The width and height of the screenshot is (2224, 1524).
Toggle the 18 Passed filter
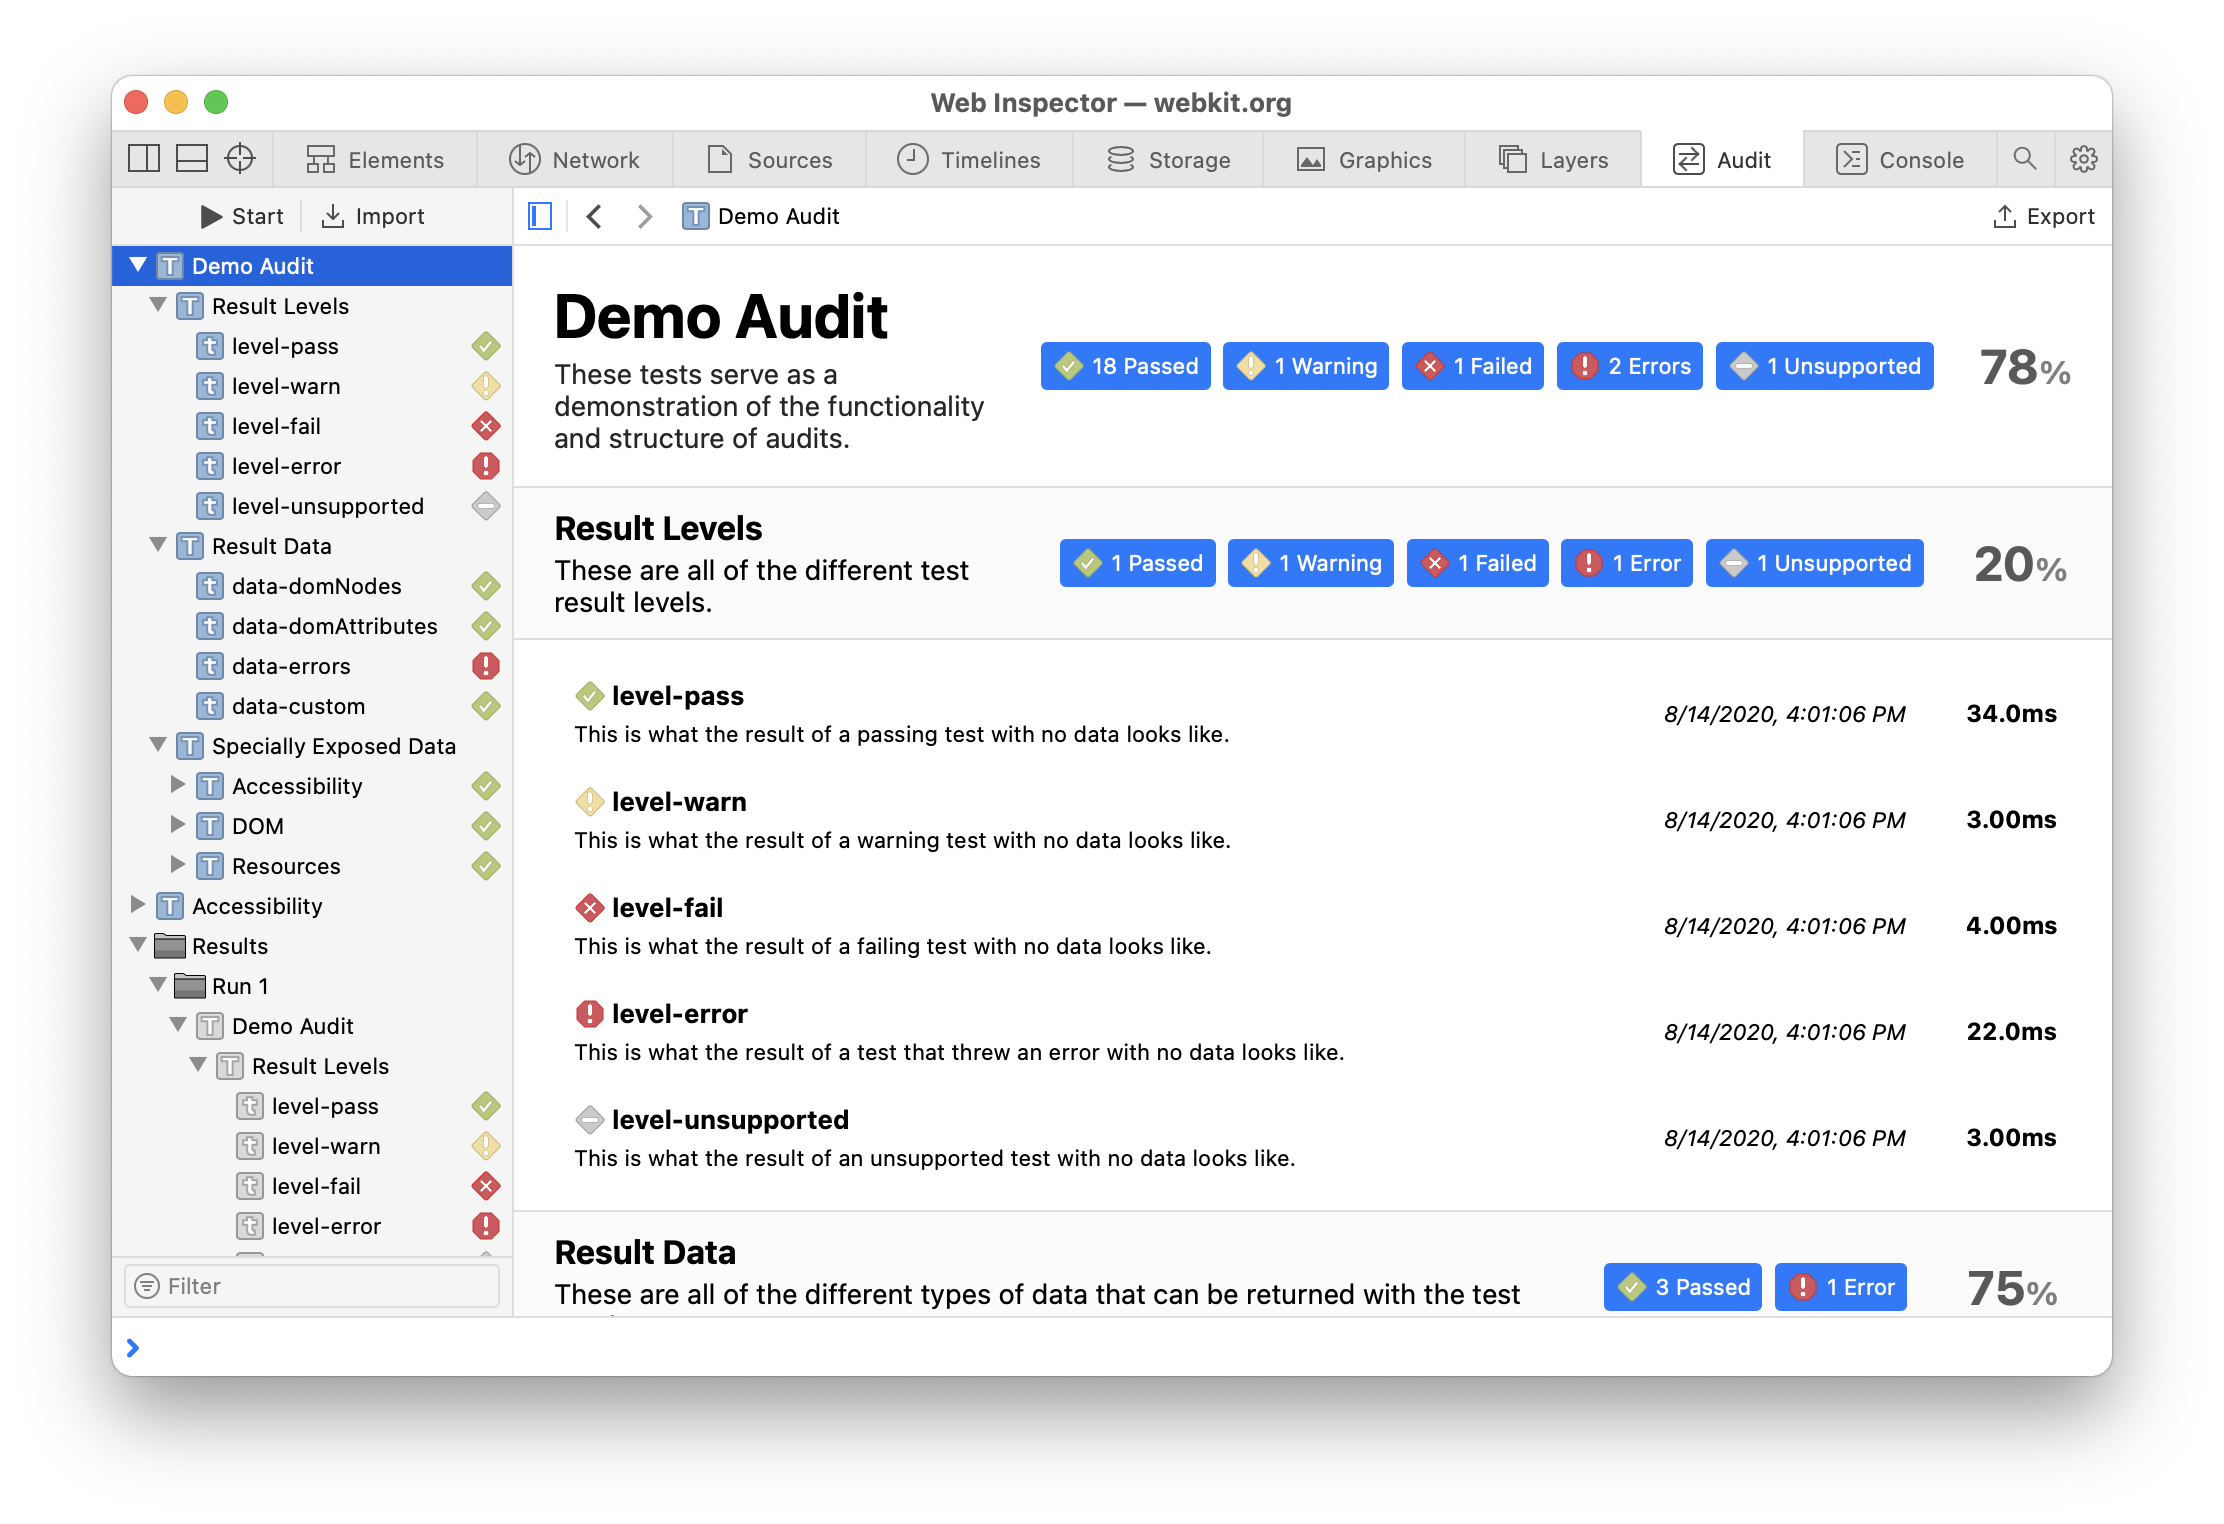pos(1125,366)
